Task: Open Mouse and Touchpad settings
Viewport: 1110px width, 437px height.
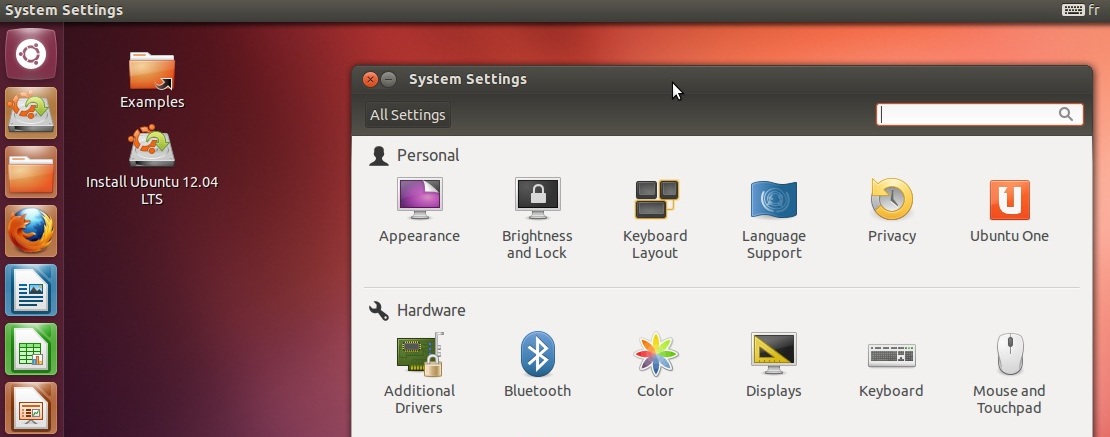Action: pos(1009,373)
